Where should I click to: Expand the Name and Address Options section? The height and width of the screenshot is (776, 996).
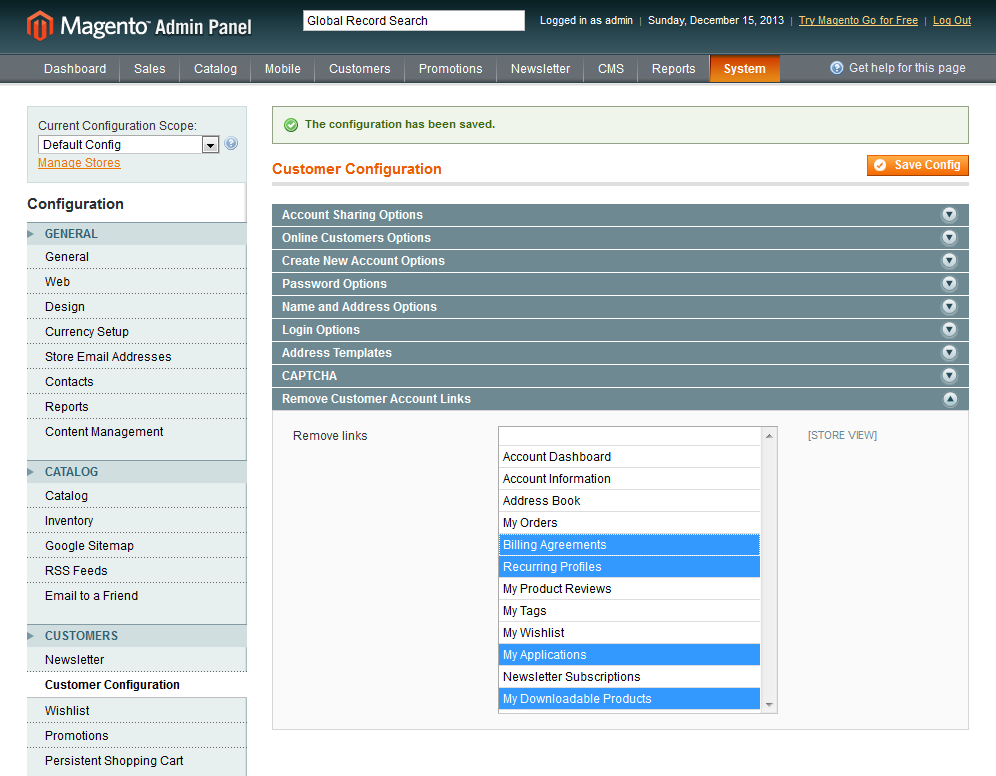pos(620,307)
